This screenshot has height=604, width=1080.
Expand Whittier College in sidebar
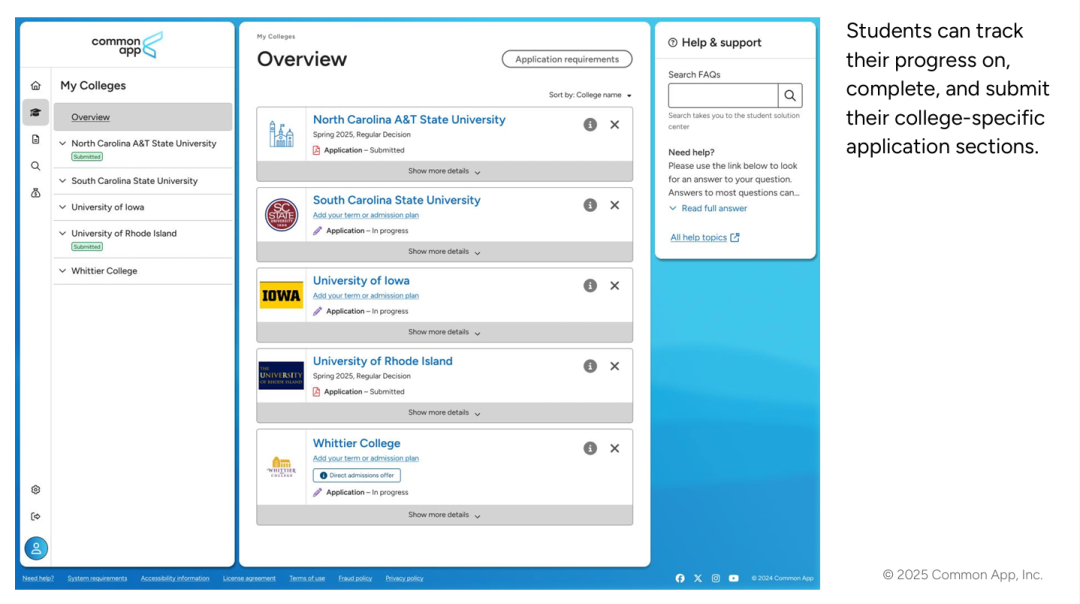(63, 271)
